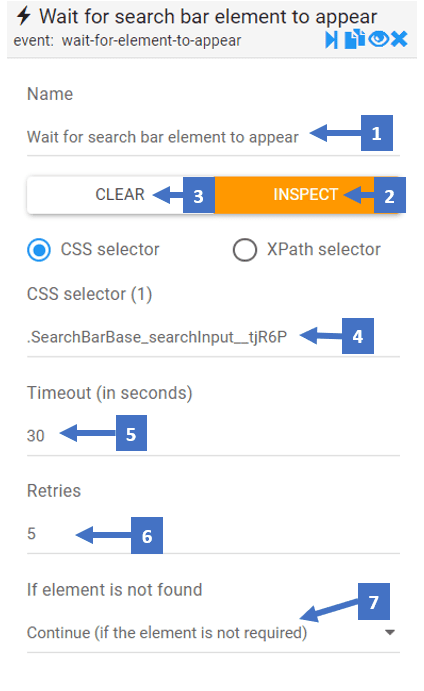Screen dimensions: 424x691
Task: Click the number 4 annotation badge
Action: point(357,336)
